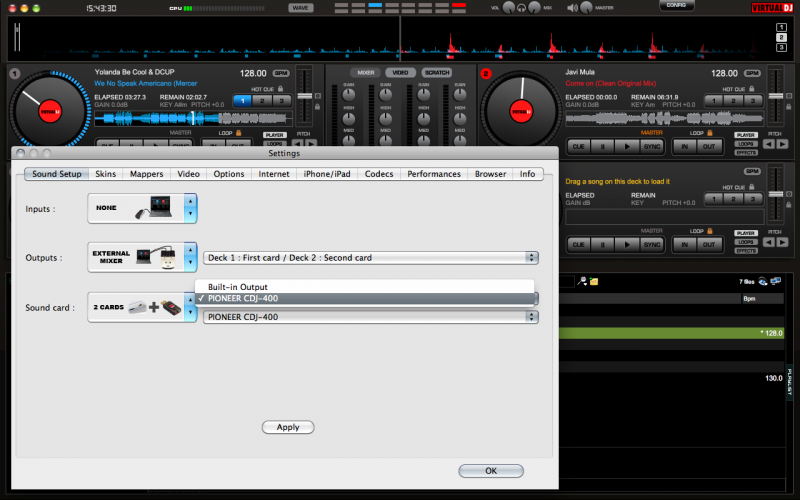Toggle the HOT CUE lock on deck 1

coord(281,89)
